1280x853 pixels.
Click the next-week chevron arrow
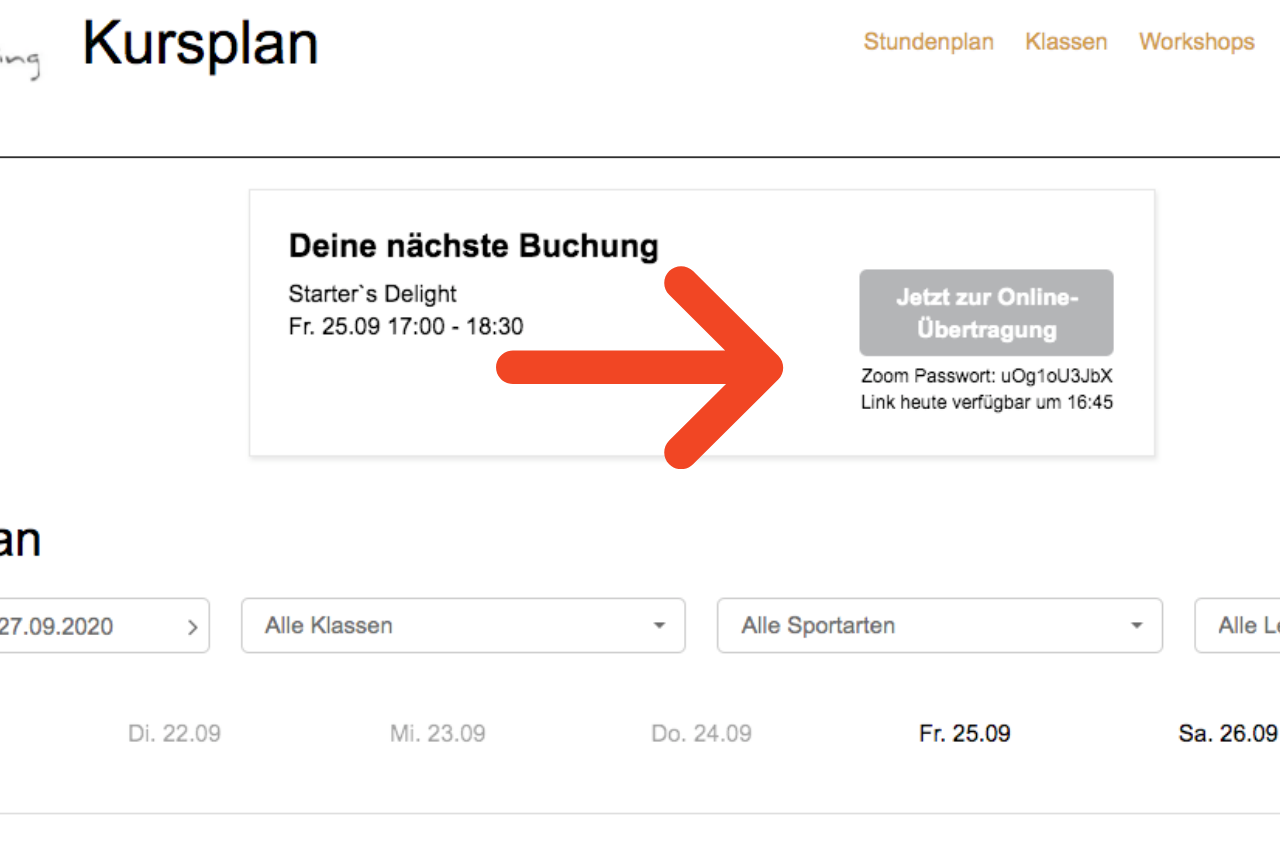193,627
